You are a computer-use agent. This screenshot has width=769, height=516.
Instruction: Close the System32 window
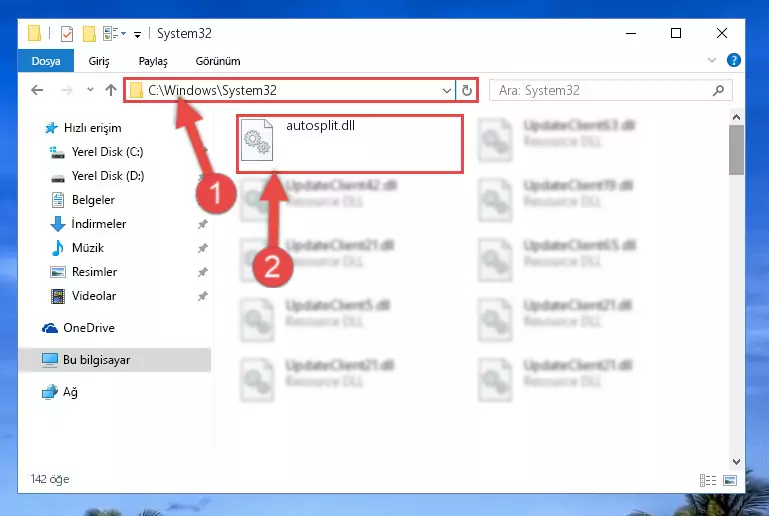point(722,33)
